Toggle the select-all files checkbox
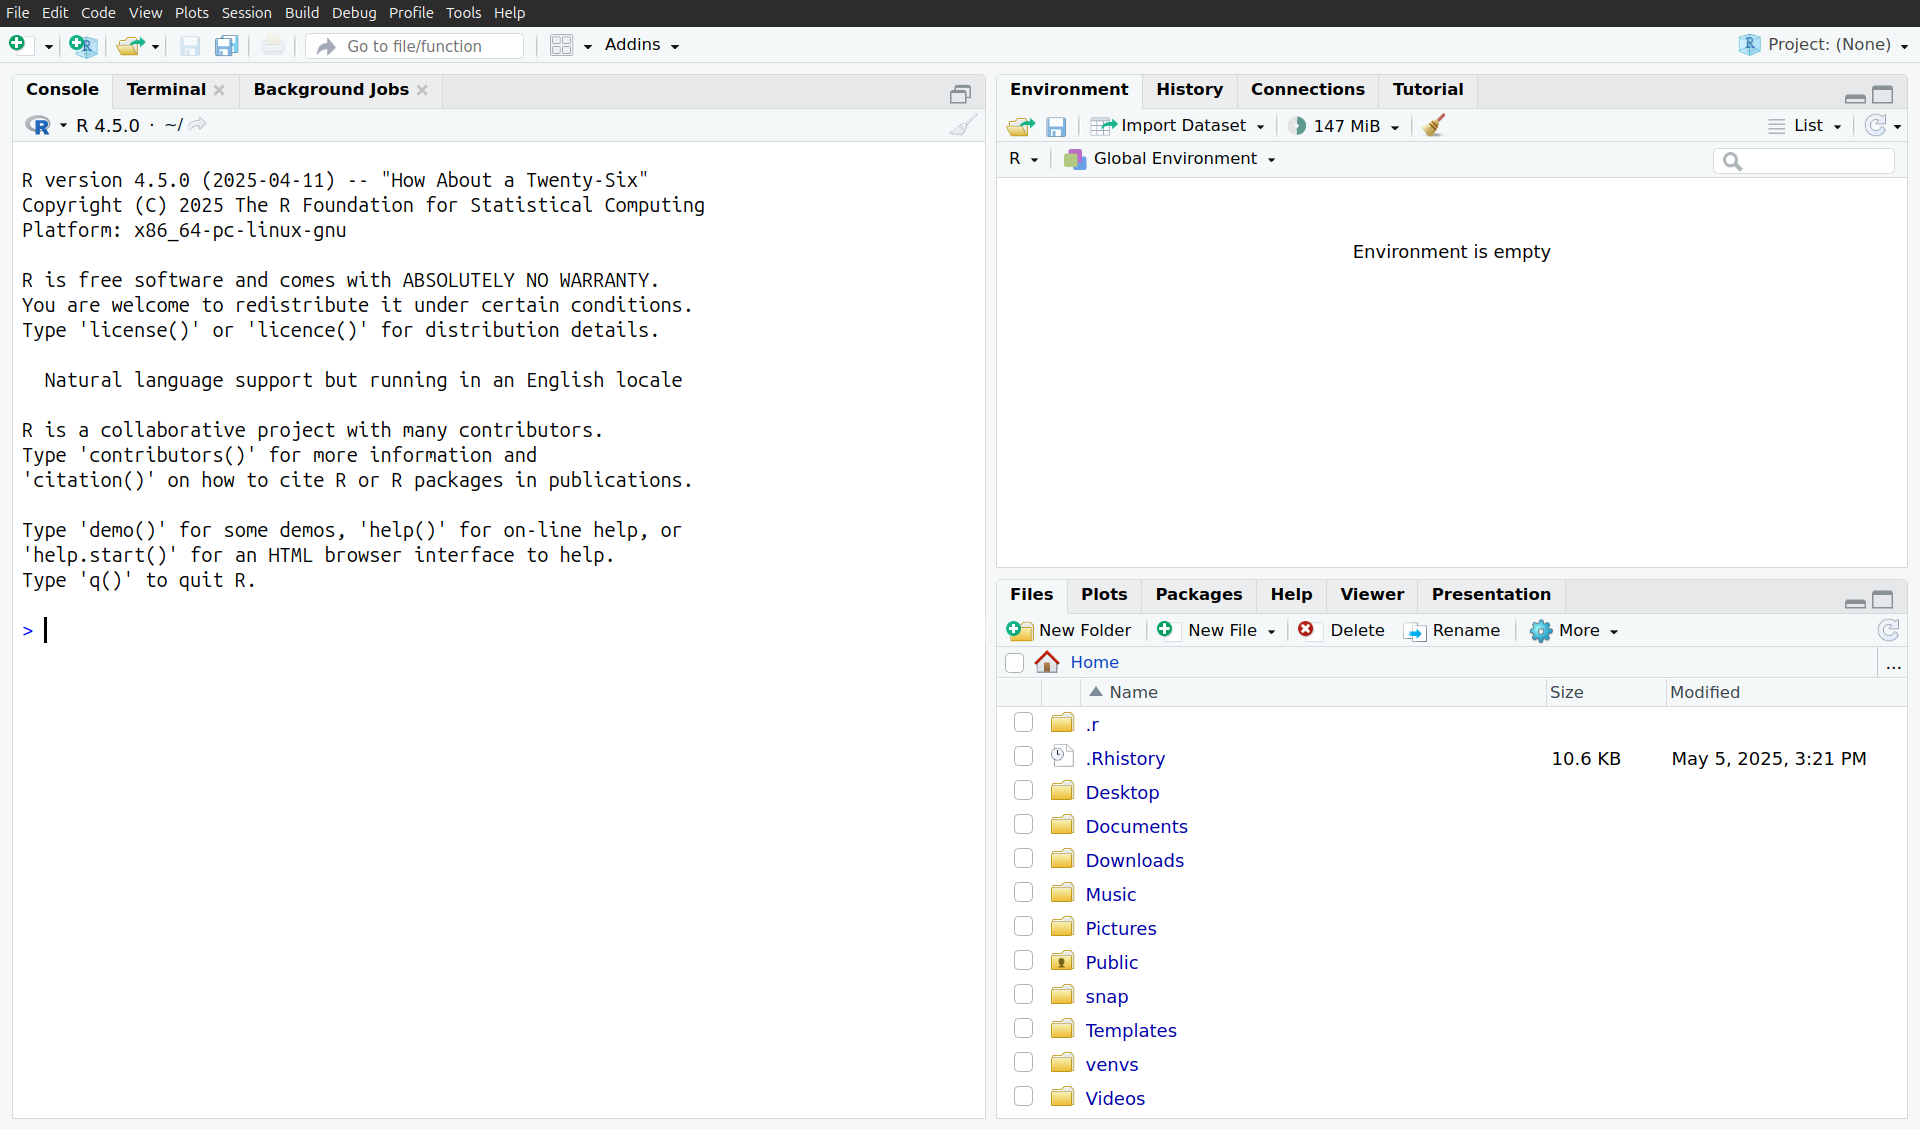Screen dimensions: 1920x1129 1015,662
